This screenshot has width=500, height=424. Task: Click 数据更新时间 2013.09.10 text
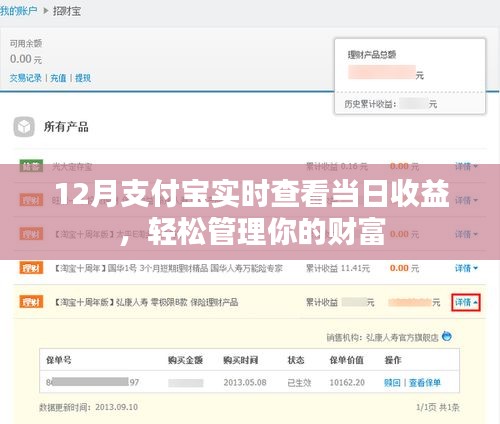pyautogui.click(x=88, y=407)
